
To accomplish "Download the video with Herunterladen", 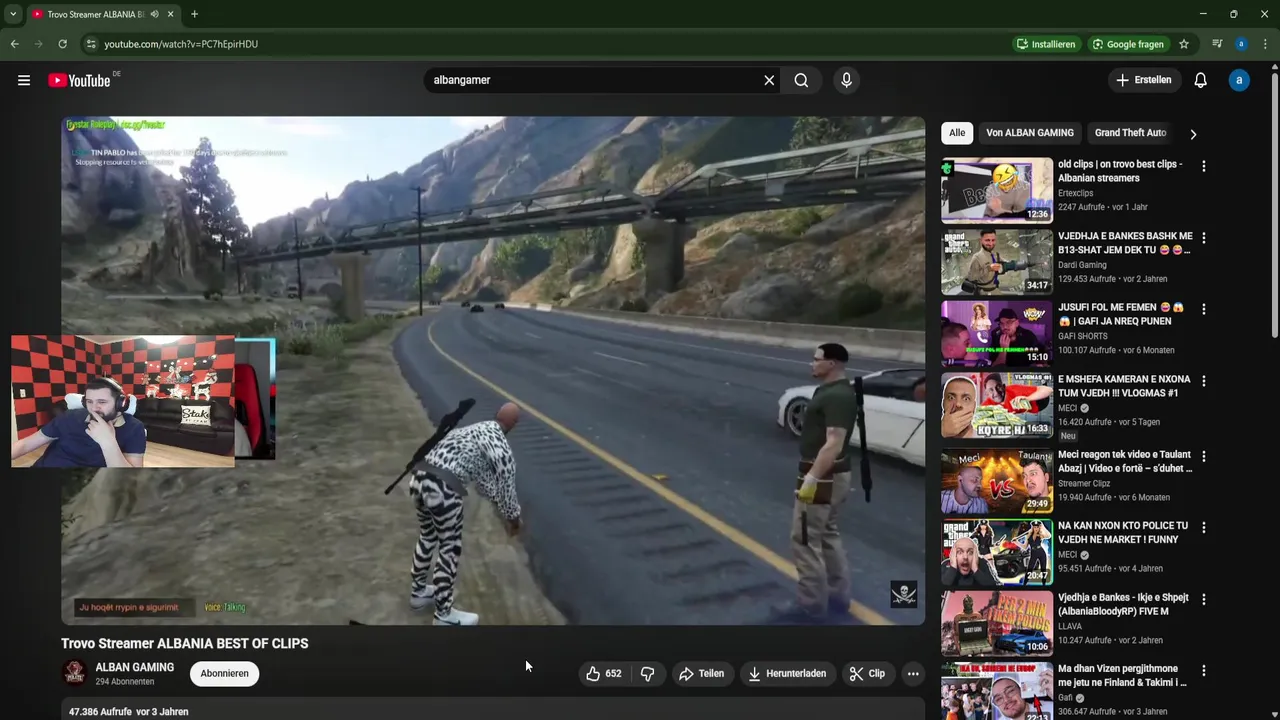I will [787, 673].
